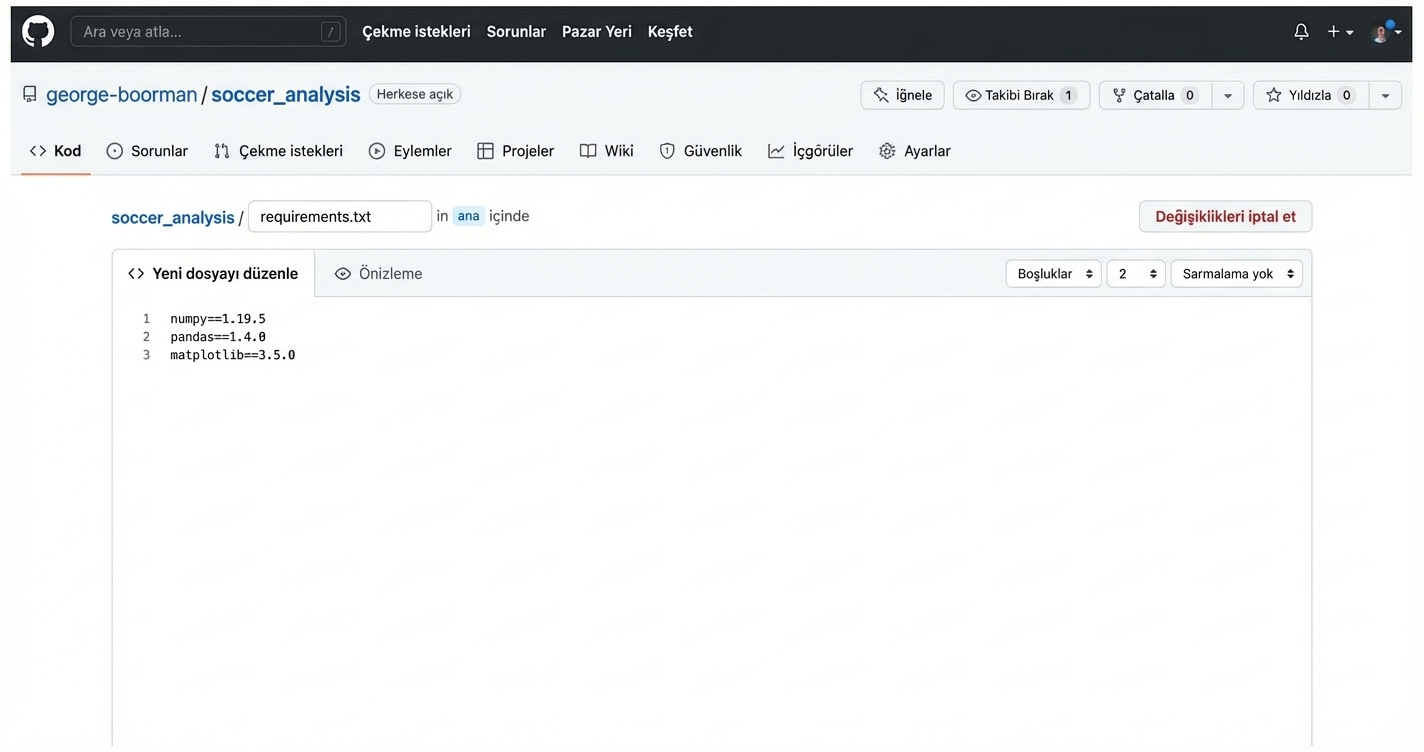1424x752 pixels.
Task: Expand the star lists dropdown arrow
Action: click(x=1385, y=95)
